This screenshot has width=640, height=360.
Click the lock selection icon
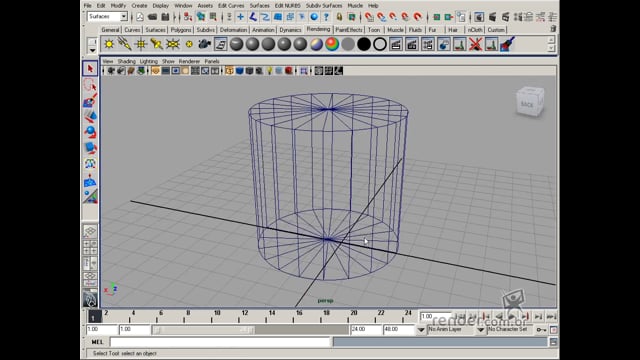[339, 17]
